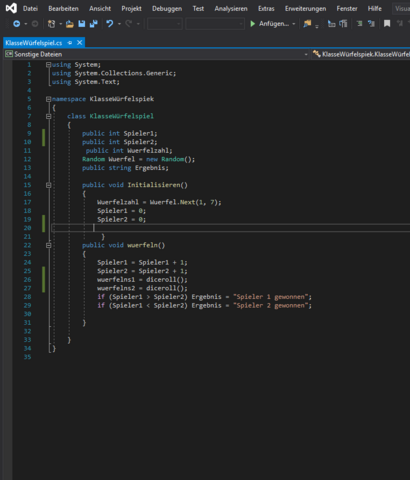Viewport: 410px width, 480px height.
Task: Click the text "Spieler 1 gewonnen"
Action: point(271,297)
